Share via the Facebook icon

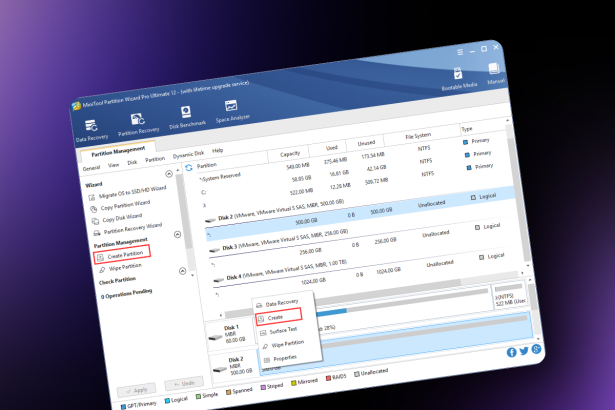(511, 352)
